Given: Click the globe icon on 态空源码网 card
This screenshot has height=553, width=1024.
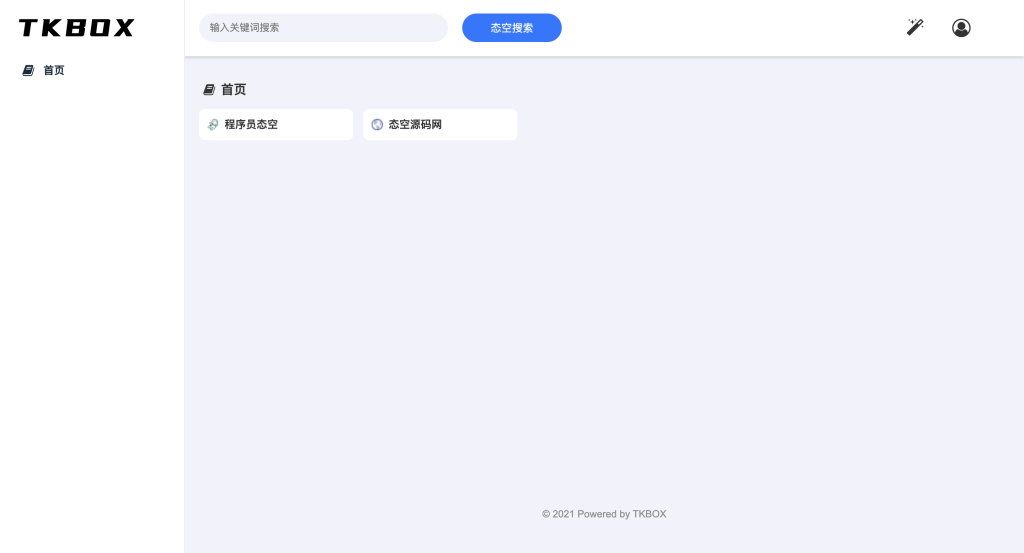Looking at the screenshot, I should [x=377, y=125].
